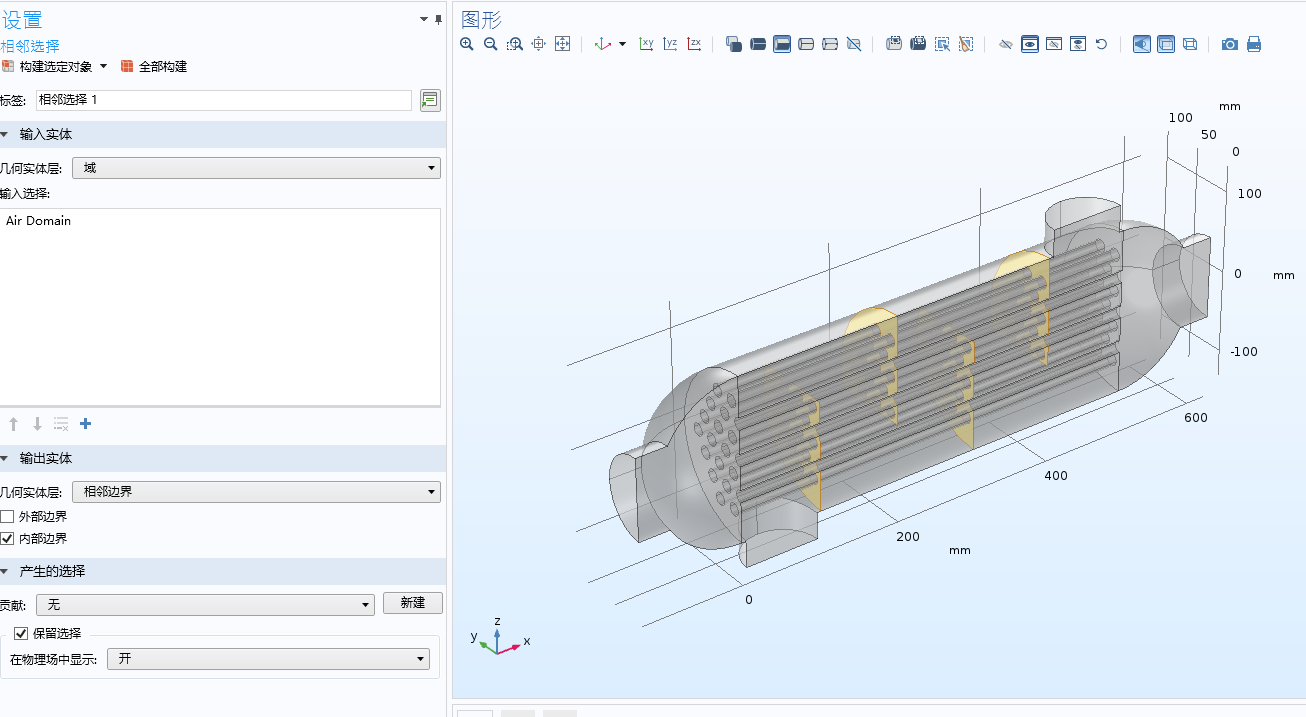Open the 构建选定对象 dropdown arrow
1306x717 pixels.
pos(103,66)
